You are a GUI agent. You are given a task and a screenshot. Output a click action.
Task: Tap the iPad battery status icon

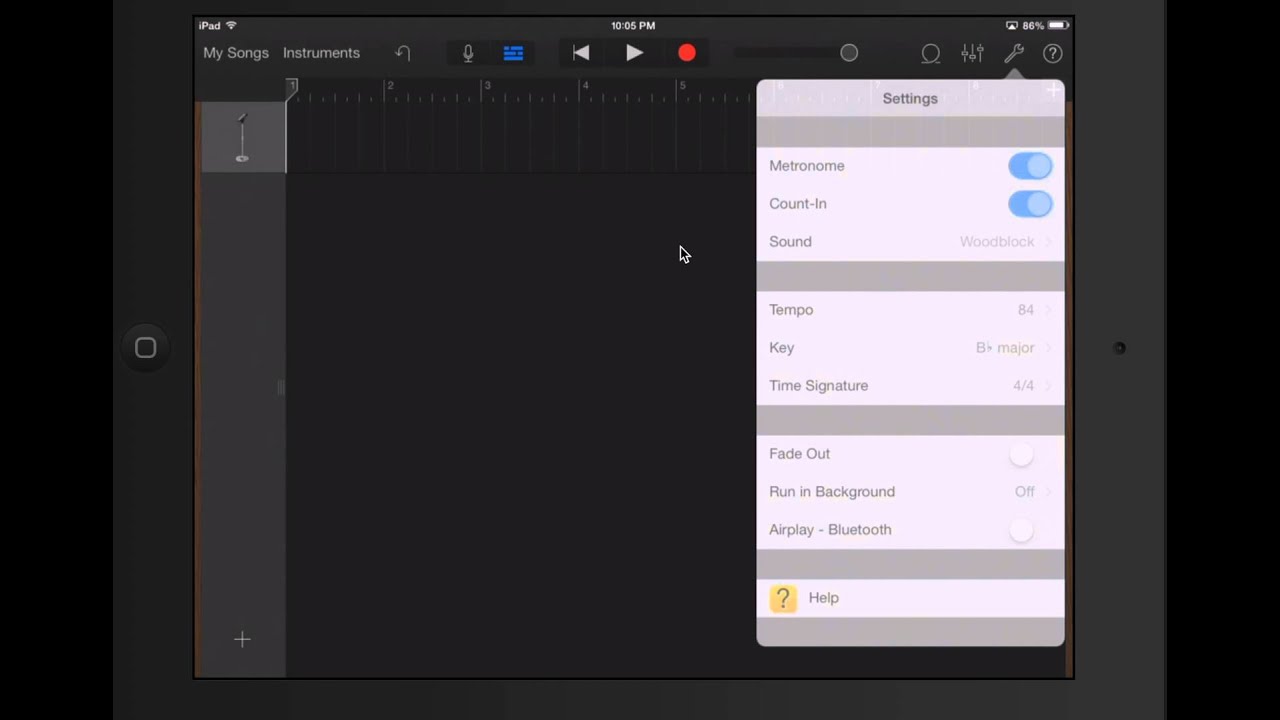click(x=1058, y=25)
